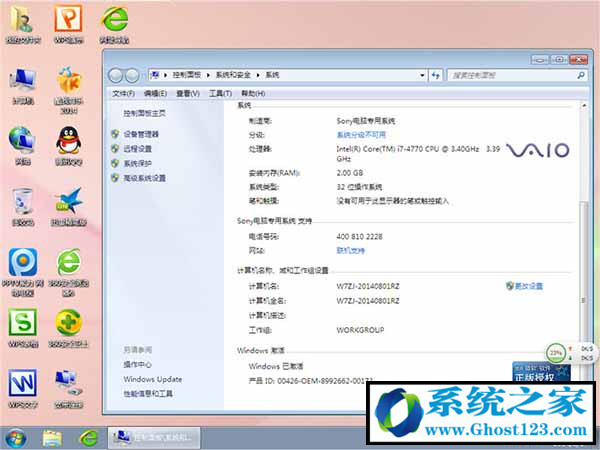Open Windows Update link in sidebar
The image size is (600, 450).
[x=153, y=379]
